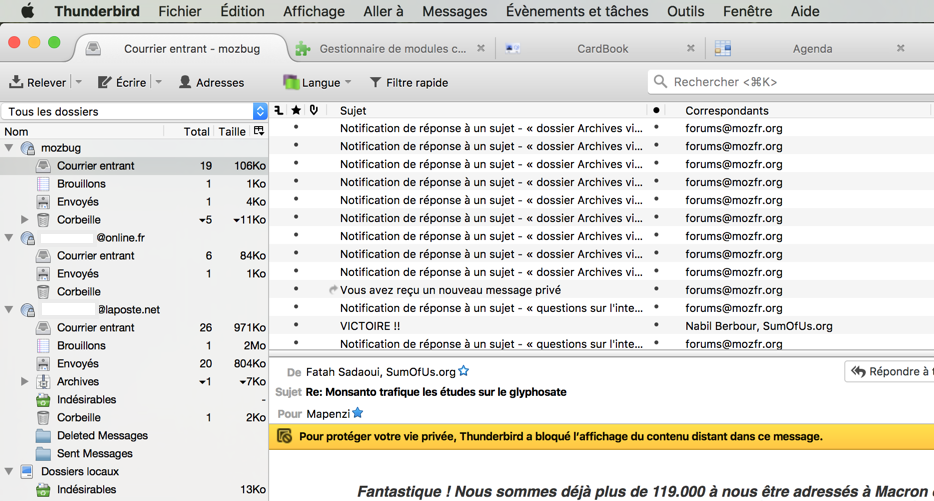Click the Répondre à reply button

[x=888, y=371]
